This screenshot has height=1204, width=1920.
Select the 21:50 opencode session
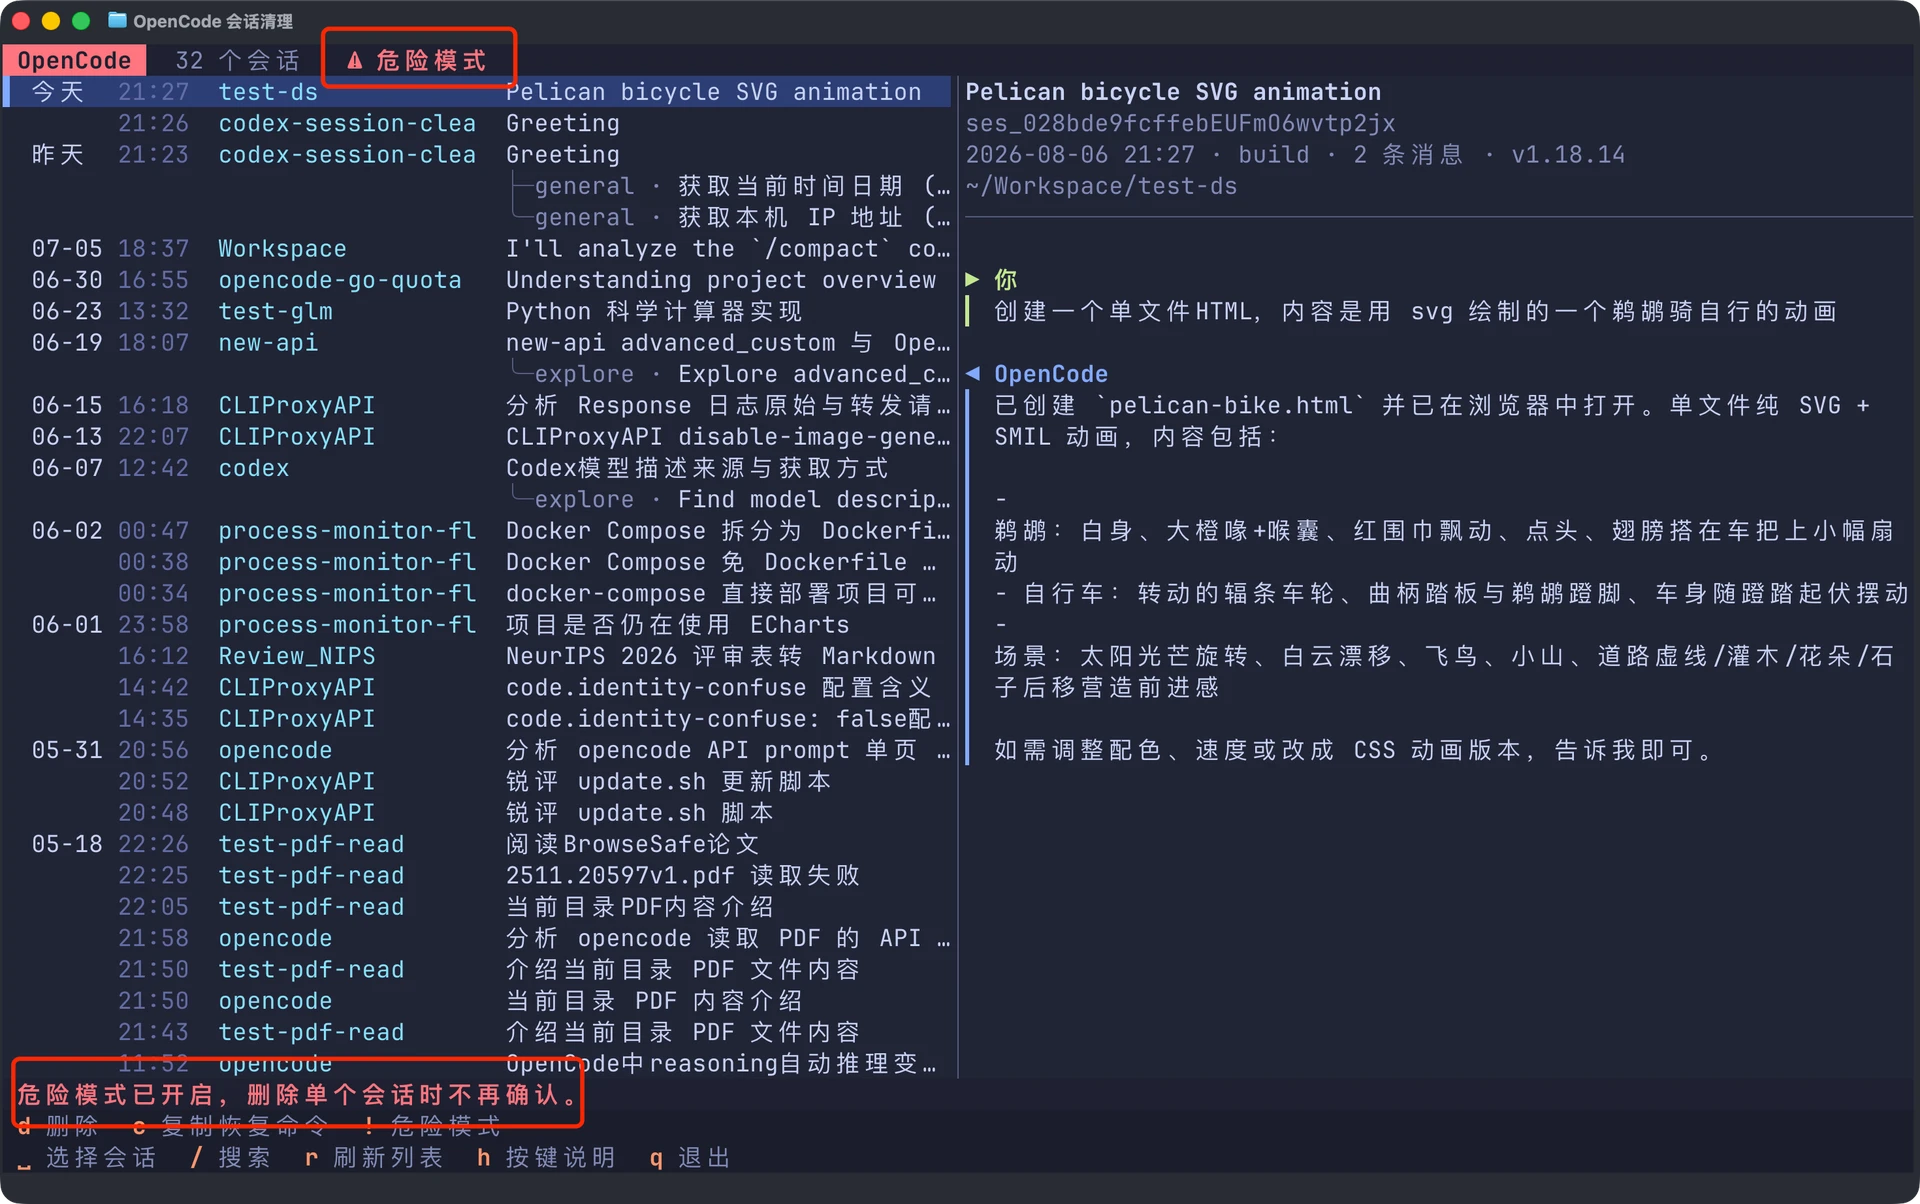[476, 1001]
